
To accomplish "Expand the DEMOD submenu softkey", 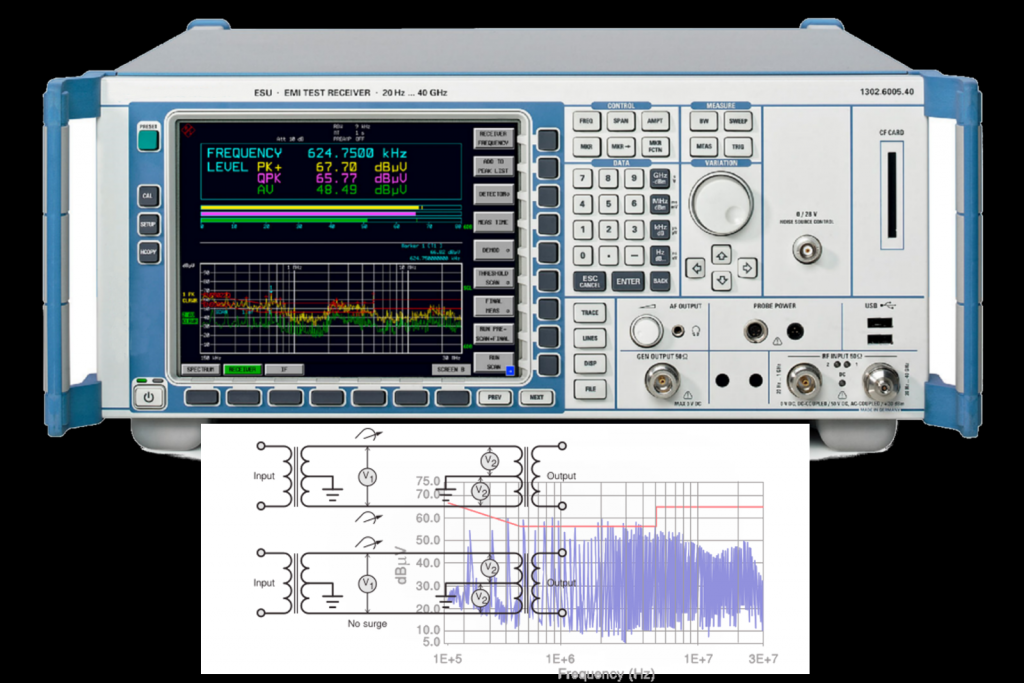I will click(493, 250).
